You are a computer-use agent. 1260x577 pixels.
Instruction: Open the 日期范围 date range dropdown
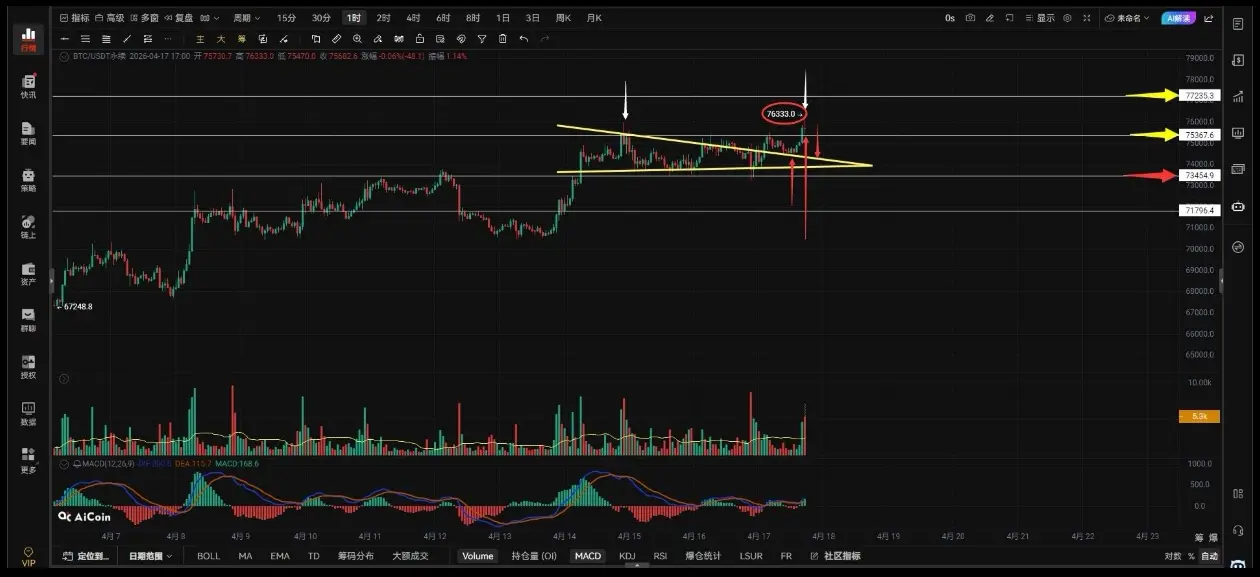(150, 556)
